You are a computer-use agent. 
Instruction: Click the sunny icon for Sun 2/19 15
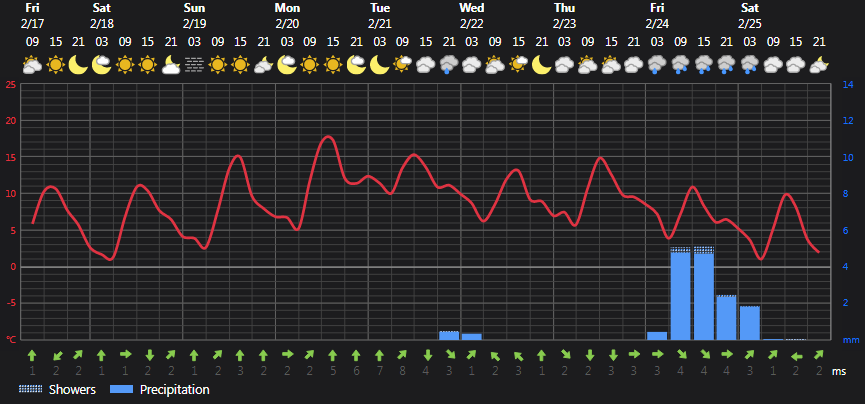241,65
